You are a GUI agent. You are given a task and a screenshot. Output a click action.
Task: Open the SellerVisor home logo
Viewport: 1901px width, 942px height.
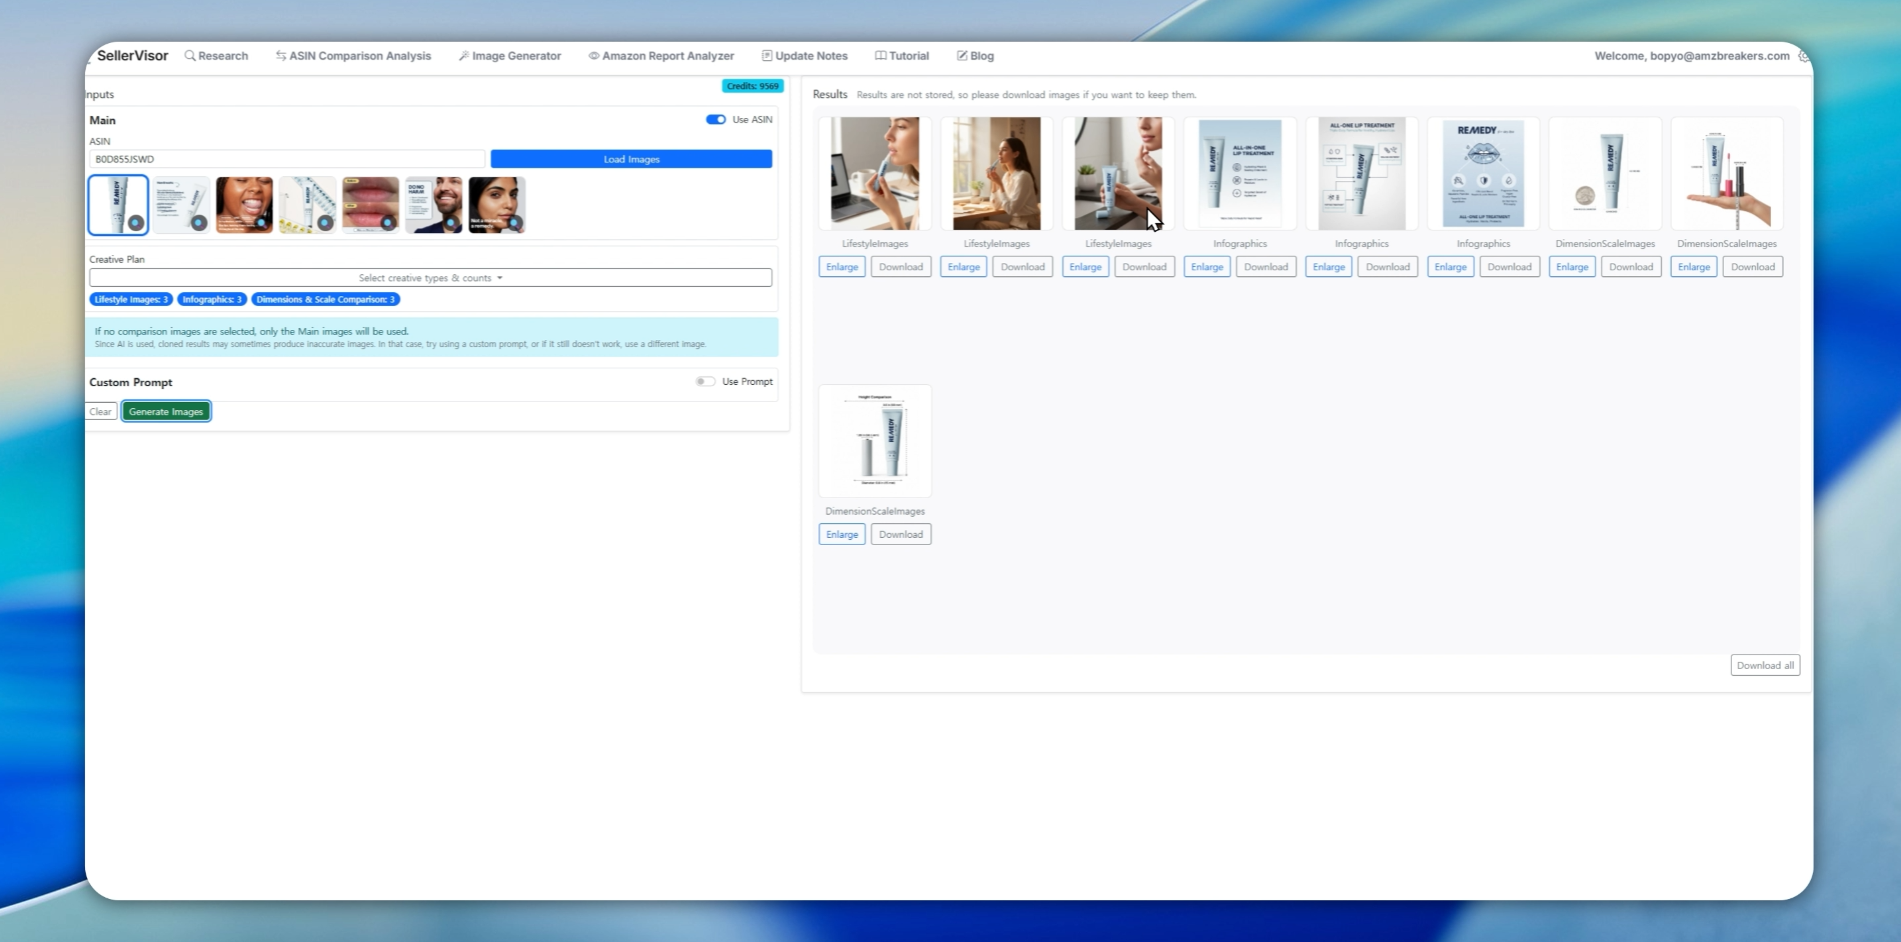coord(132,56)
